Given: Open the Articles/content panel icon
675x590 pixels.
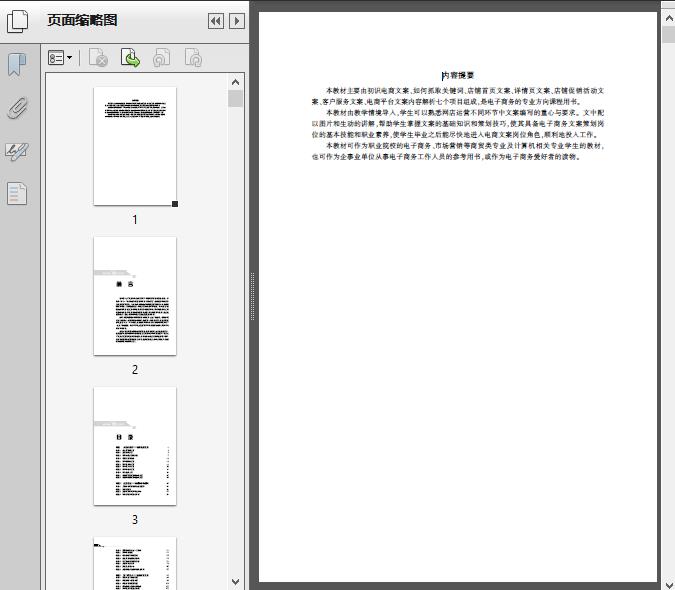Looking at the screenshot, I should pos(17,193).
